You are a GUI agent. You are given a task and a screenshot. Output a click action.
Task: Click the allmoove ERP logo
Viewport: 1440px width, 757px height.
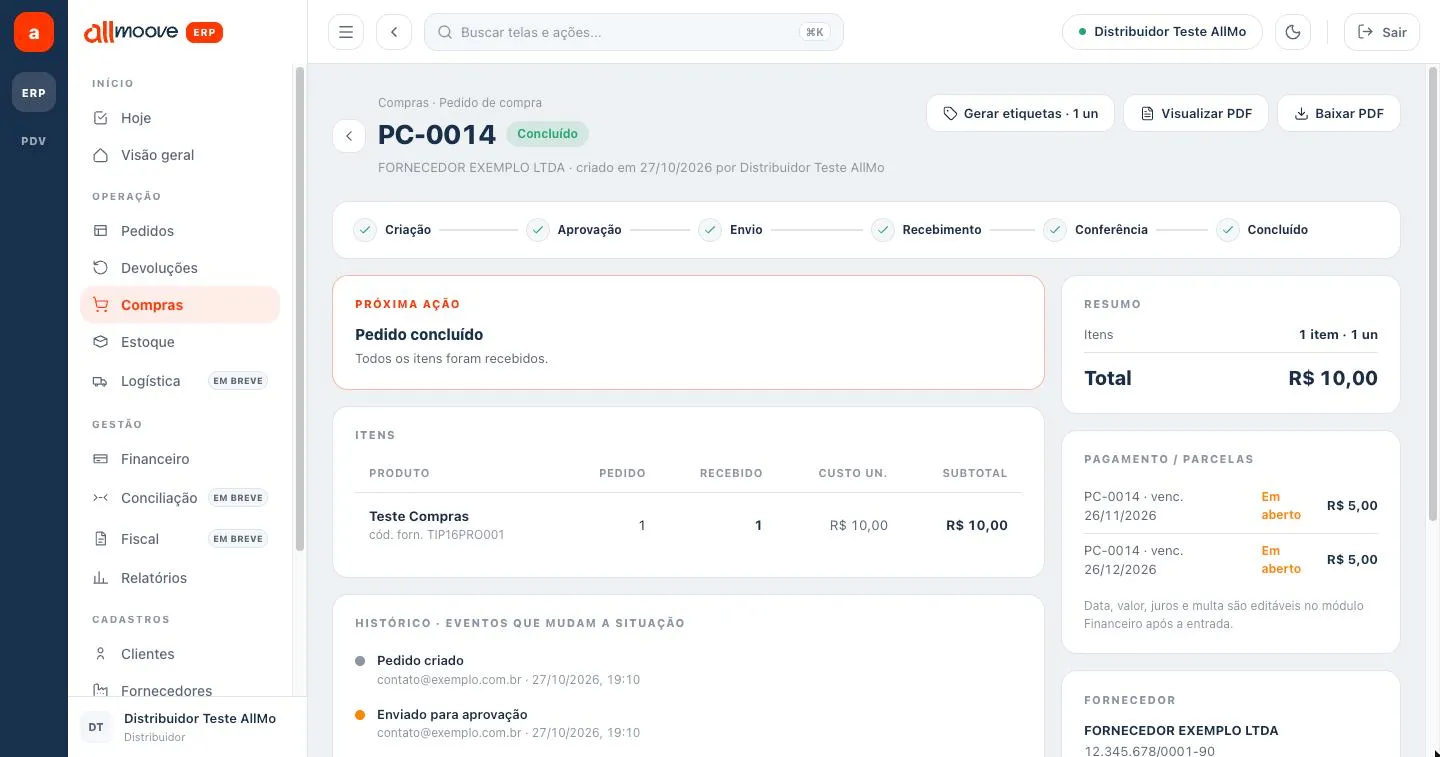click(153, 32)
